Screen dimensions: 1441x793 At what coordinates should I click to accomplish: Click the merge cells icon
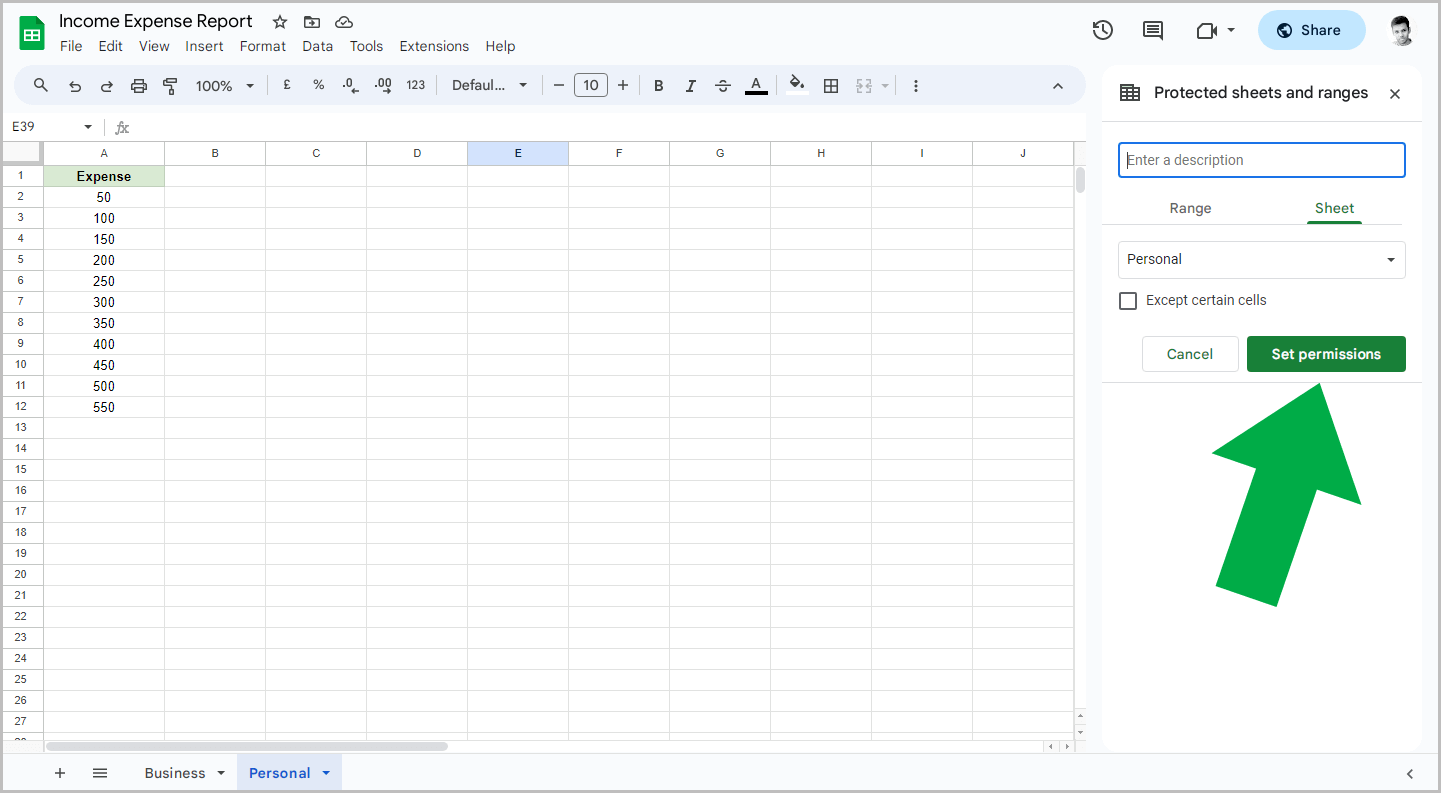pyautogui.click(x=865, y=86)
